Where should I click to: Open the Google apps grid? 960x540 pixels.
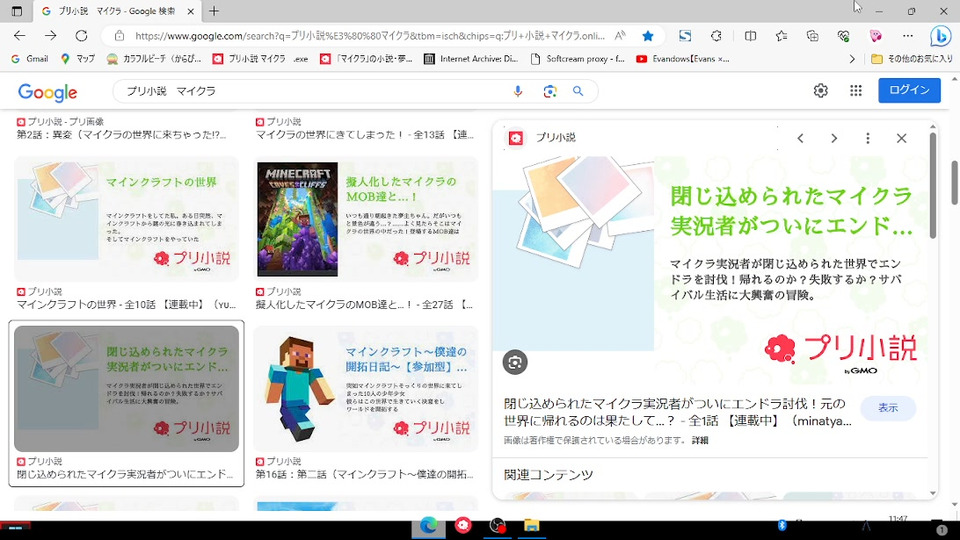(856, 91)
